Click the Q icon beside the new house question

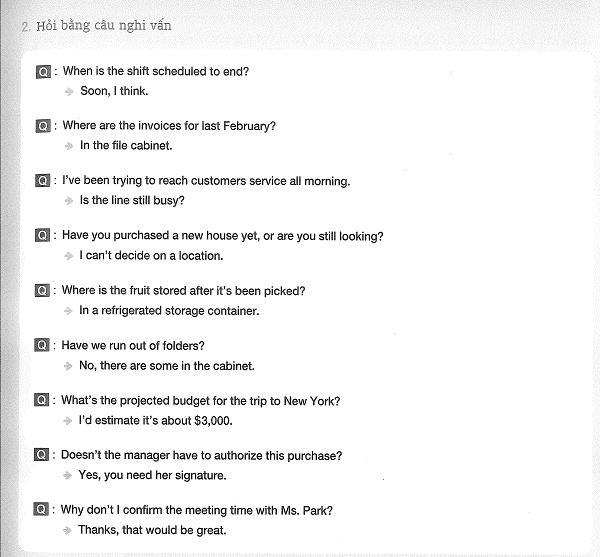42,235
